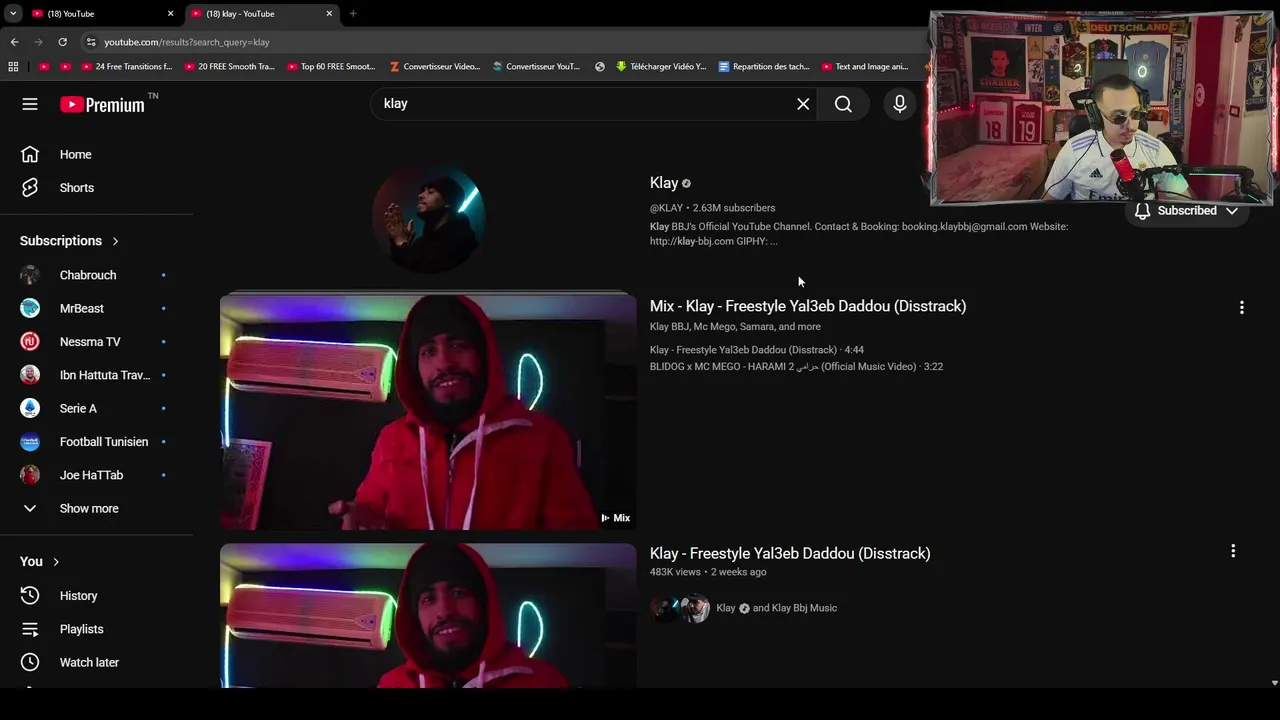
Task: Reload the page
Action: [62, 42]
